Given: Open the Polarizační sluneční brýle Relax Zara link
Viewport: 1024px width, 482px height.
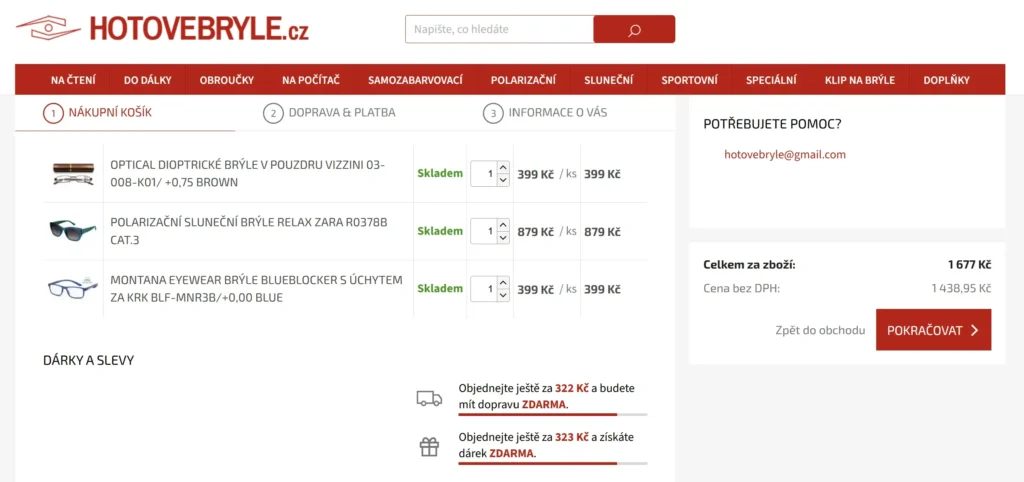Looking at the screenshot, I should click(249, 231).
